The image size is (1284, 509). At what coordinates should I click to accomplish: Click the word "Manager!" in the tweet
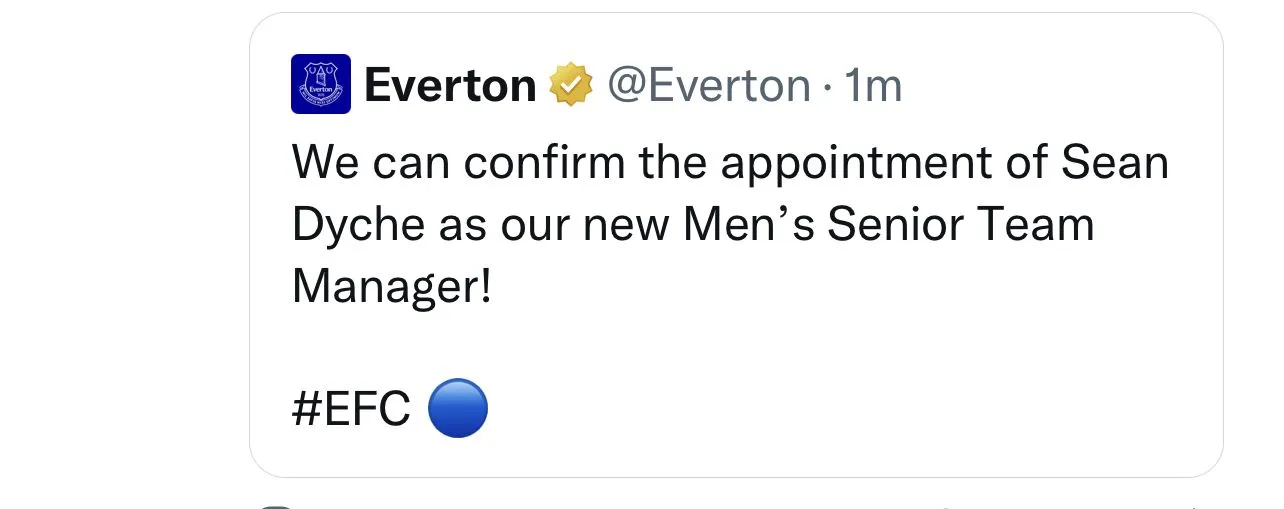[x=392, y=288]
